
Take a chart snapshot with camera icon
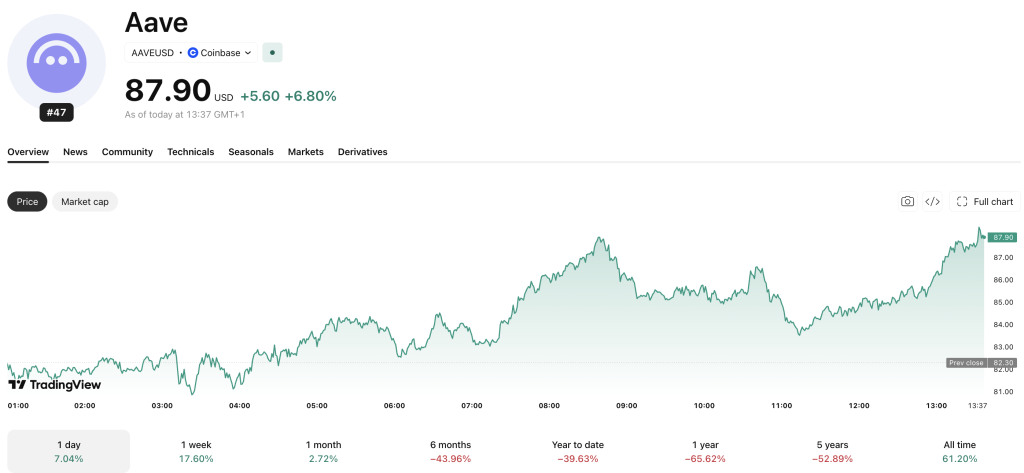[907, 202]
